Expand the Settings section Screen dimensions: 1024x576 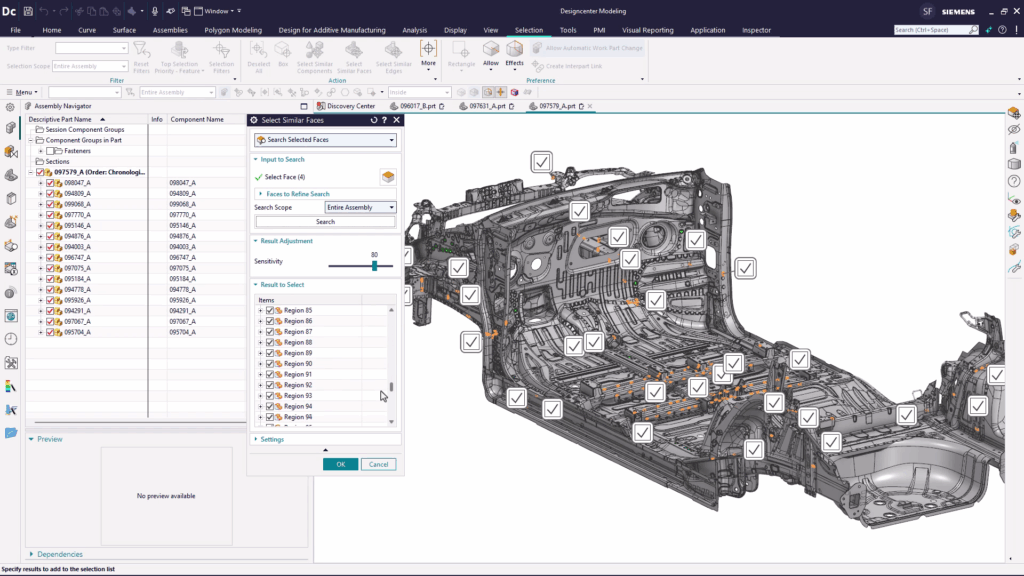tap(271, 439)
